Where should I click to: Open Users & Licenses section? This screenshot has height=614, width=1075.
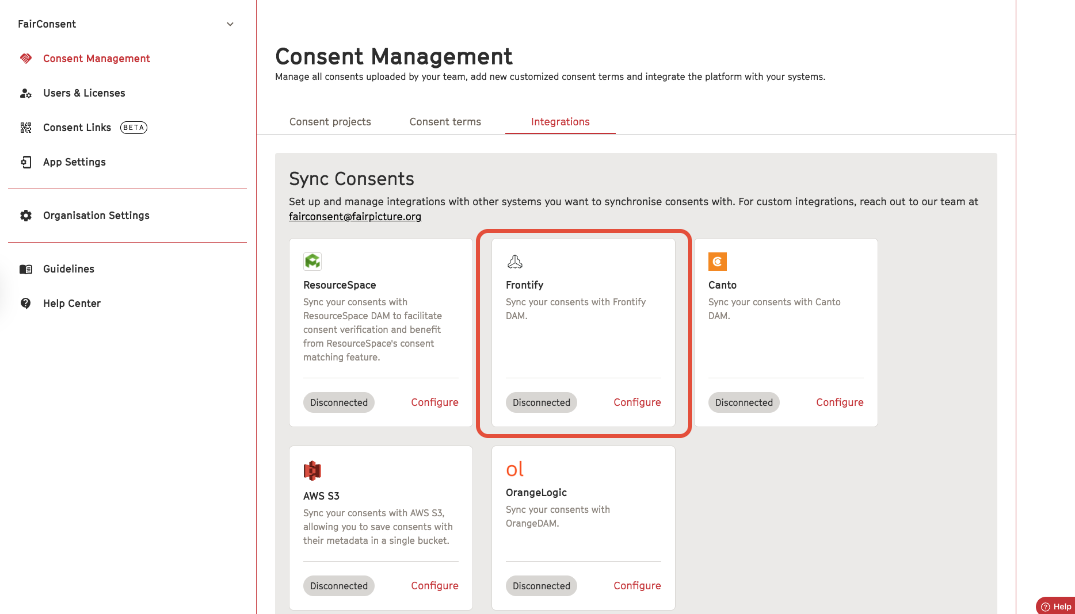pyautogui.click(x=84, y=93)
